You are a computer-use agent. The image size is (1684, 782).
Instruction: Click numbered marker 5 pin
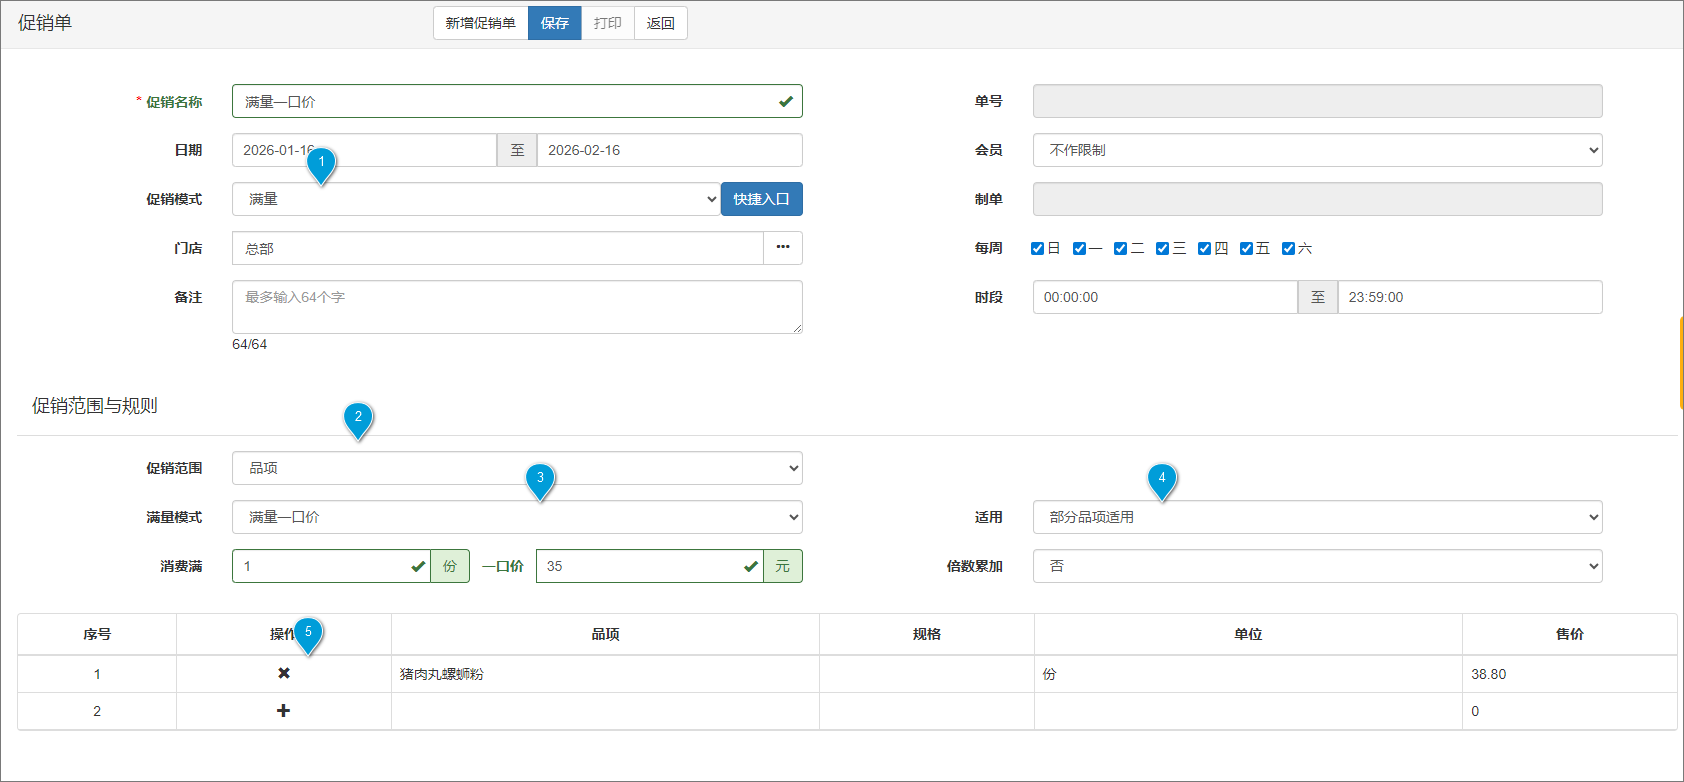click(308, 634)
